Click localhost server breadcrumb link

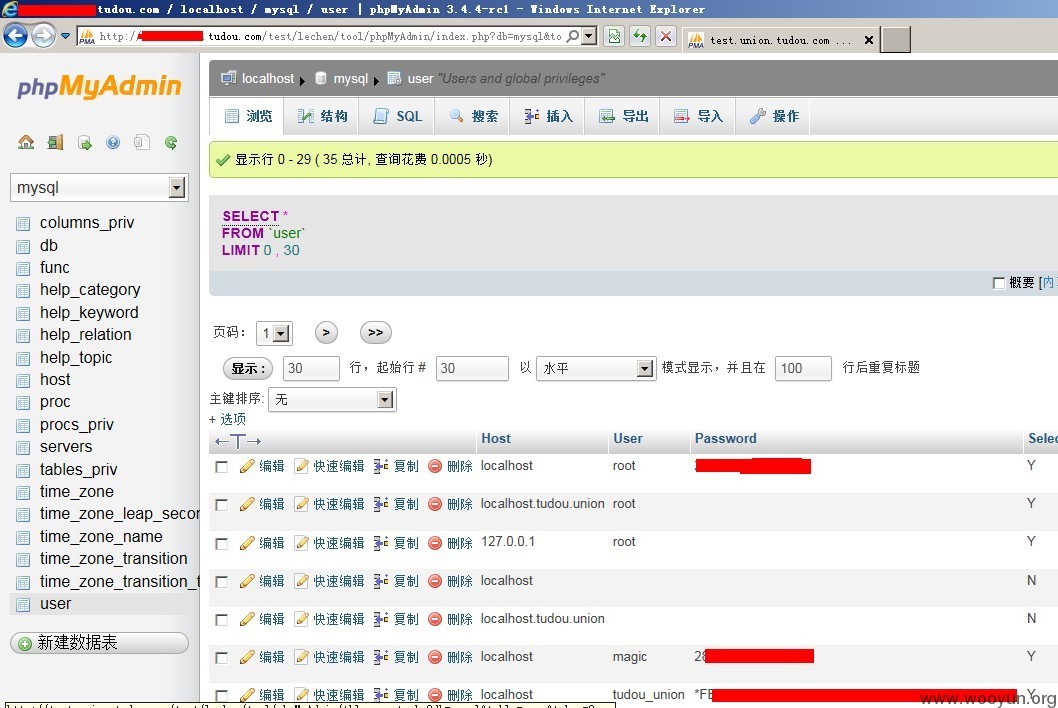pyautogui.click(x=267, y=78)
